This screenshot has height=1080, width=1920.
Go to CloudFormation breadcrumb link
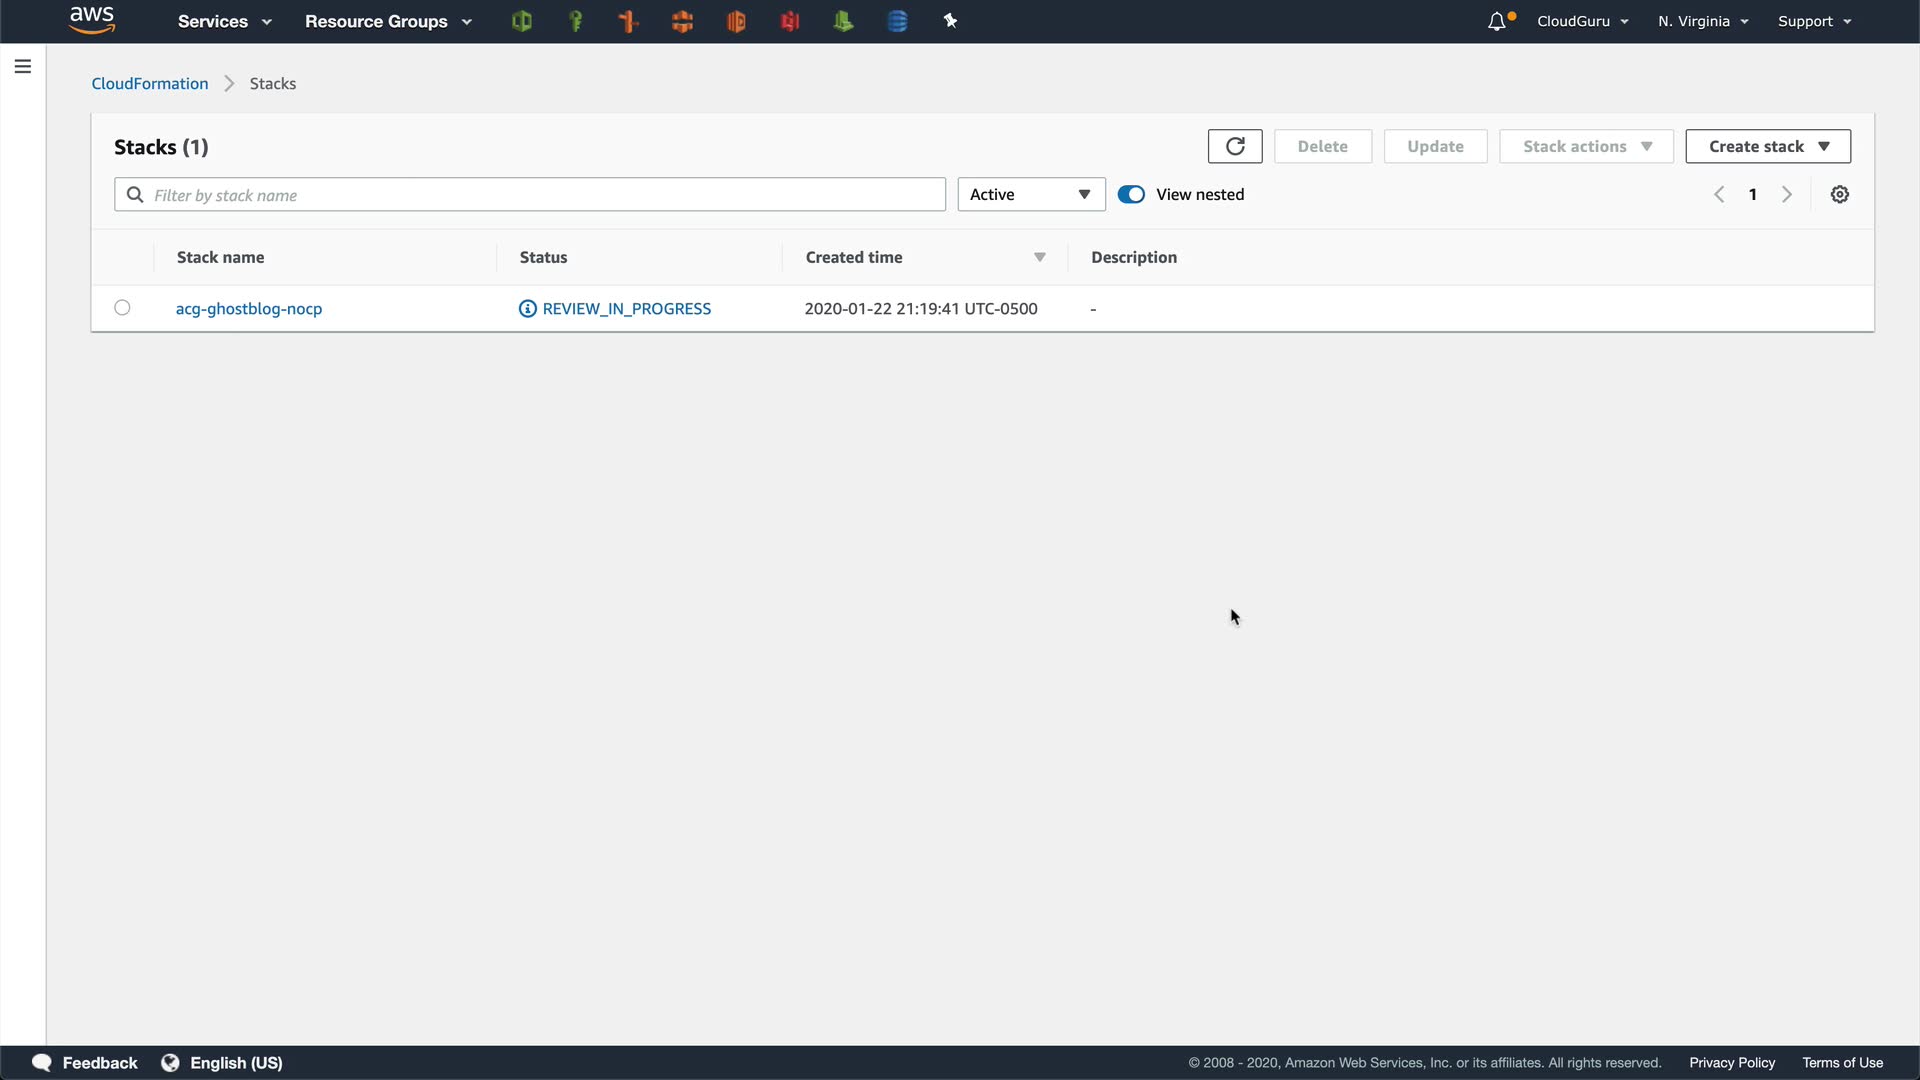pos(150,83)
